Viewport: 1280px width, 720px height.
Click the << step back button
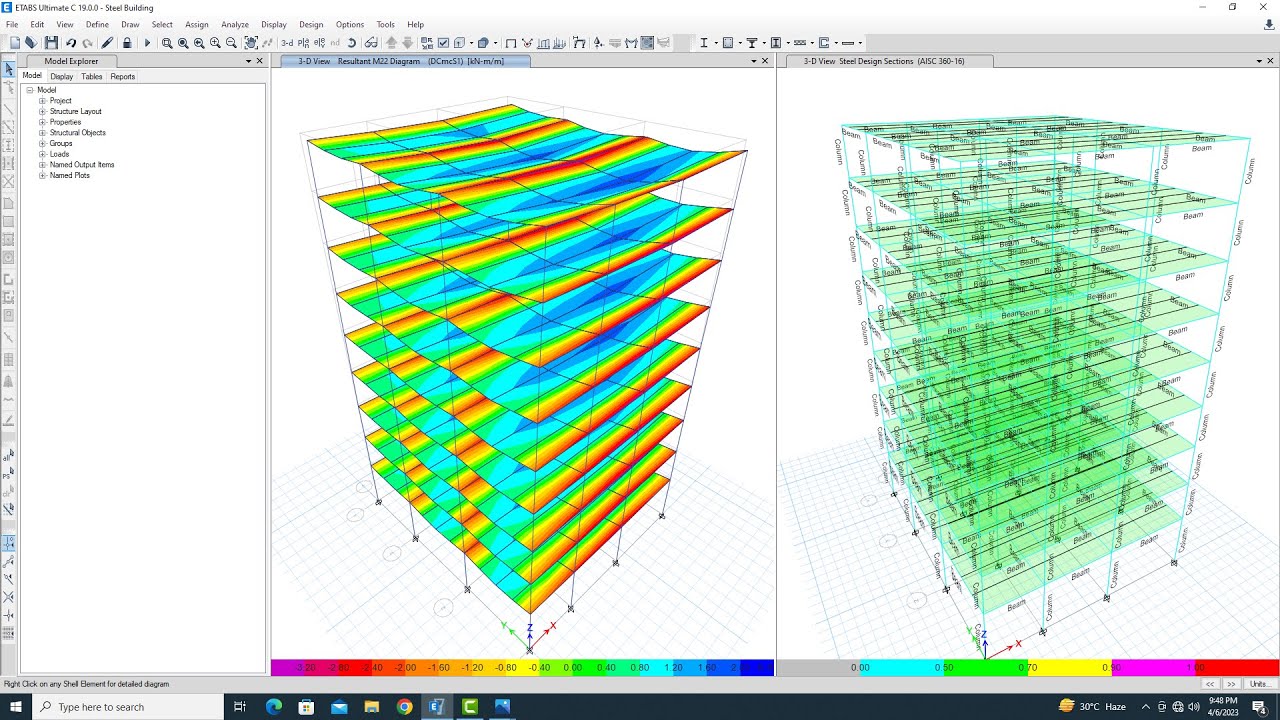coord(1210,684)
